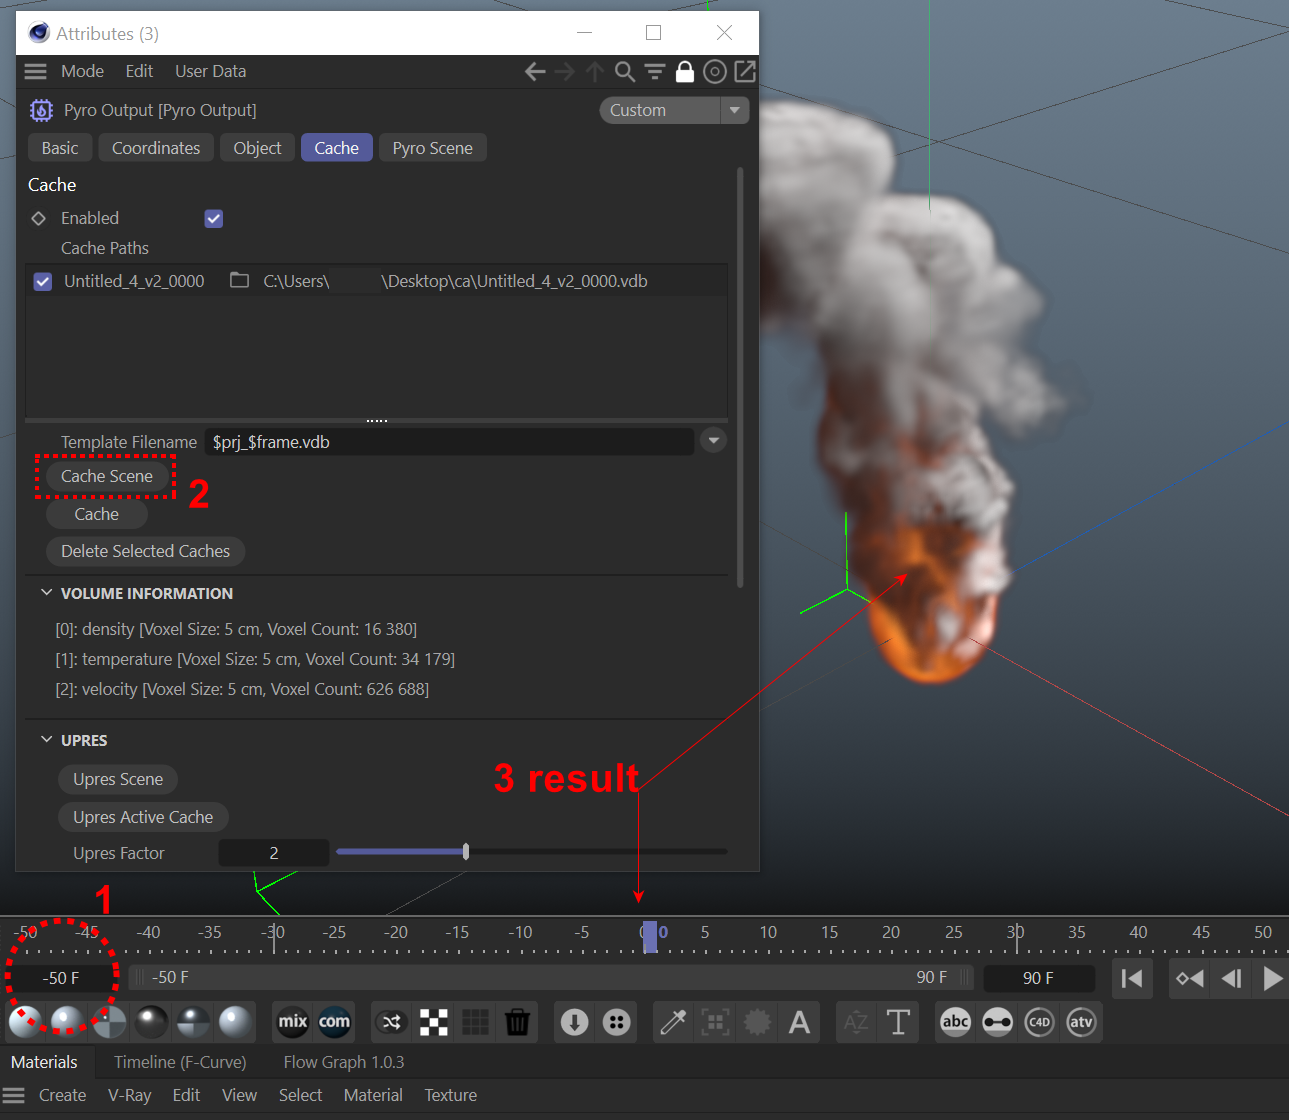This screenshot has height=1120, width=1289.
Task: Open the Custom layout dropdown arrow
Action: click(x=735, y=110)
